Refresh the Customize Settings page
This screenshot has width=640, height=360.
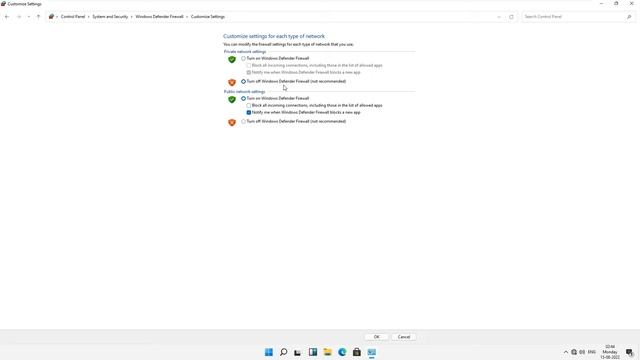coord(511,17)
